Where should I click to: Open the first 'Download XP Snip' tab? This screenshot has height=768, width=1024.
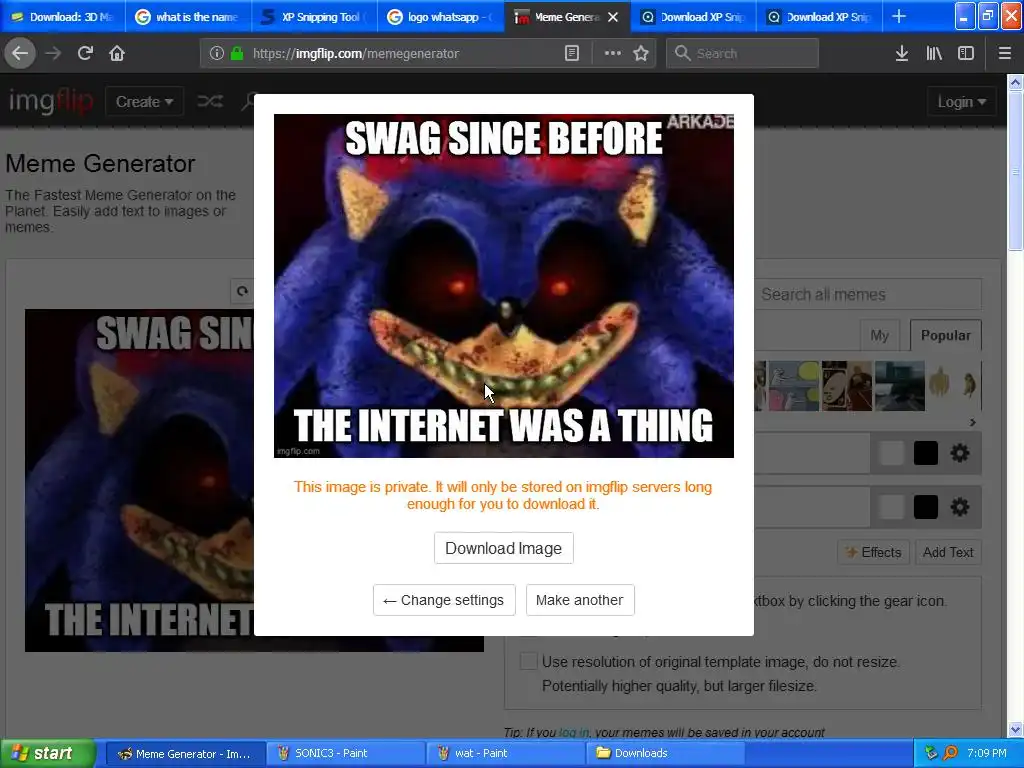[x=694, y=17]
